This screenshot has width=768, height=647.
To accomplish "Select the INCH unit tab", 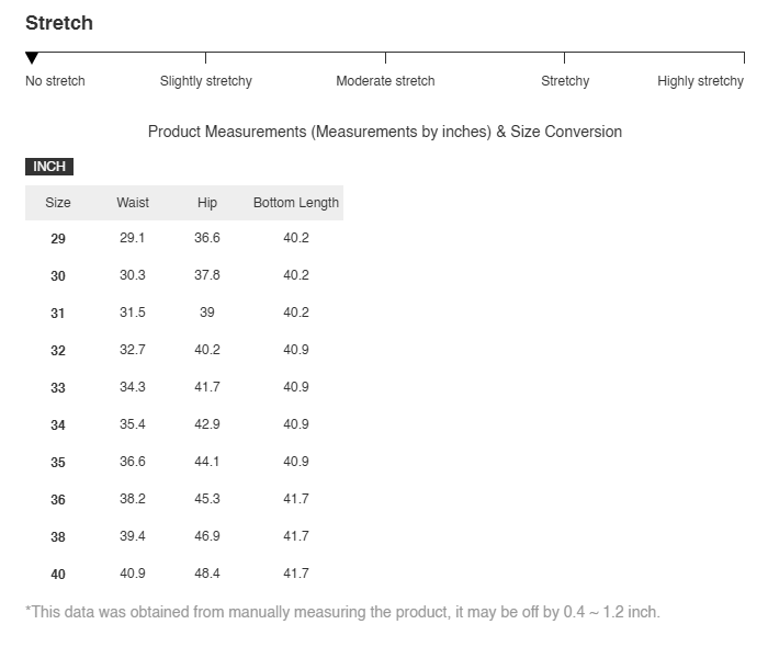I will (x=49, y=167).
